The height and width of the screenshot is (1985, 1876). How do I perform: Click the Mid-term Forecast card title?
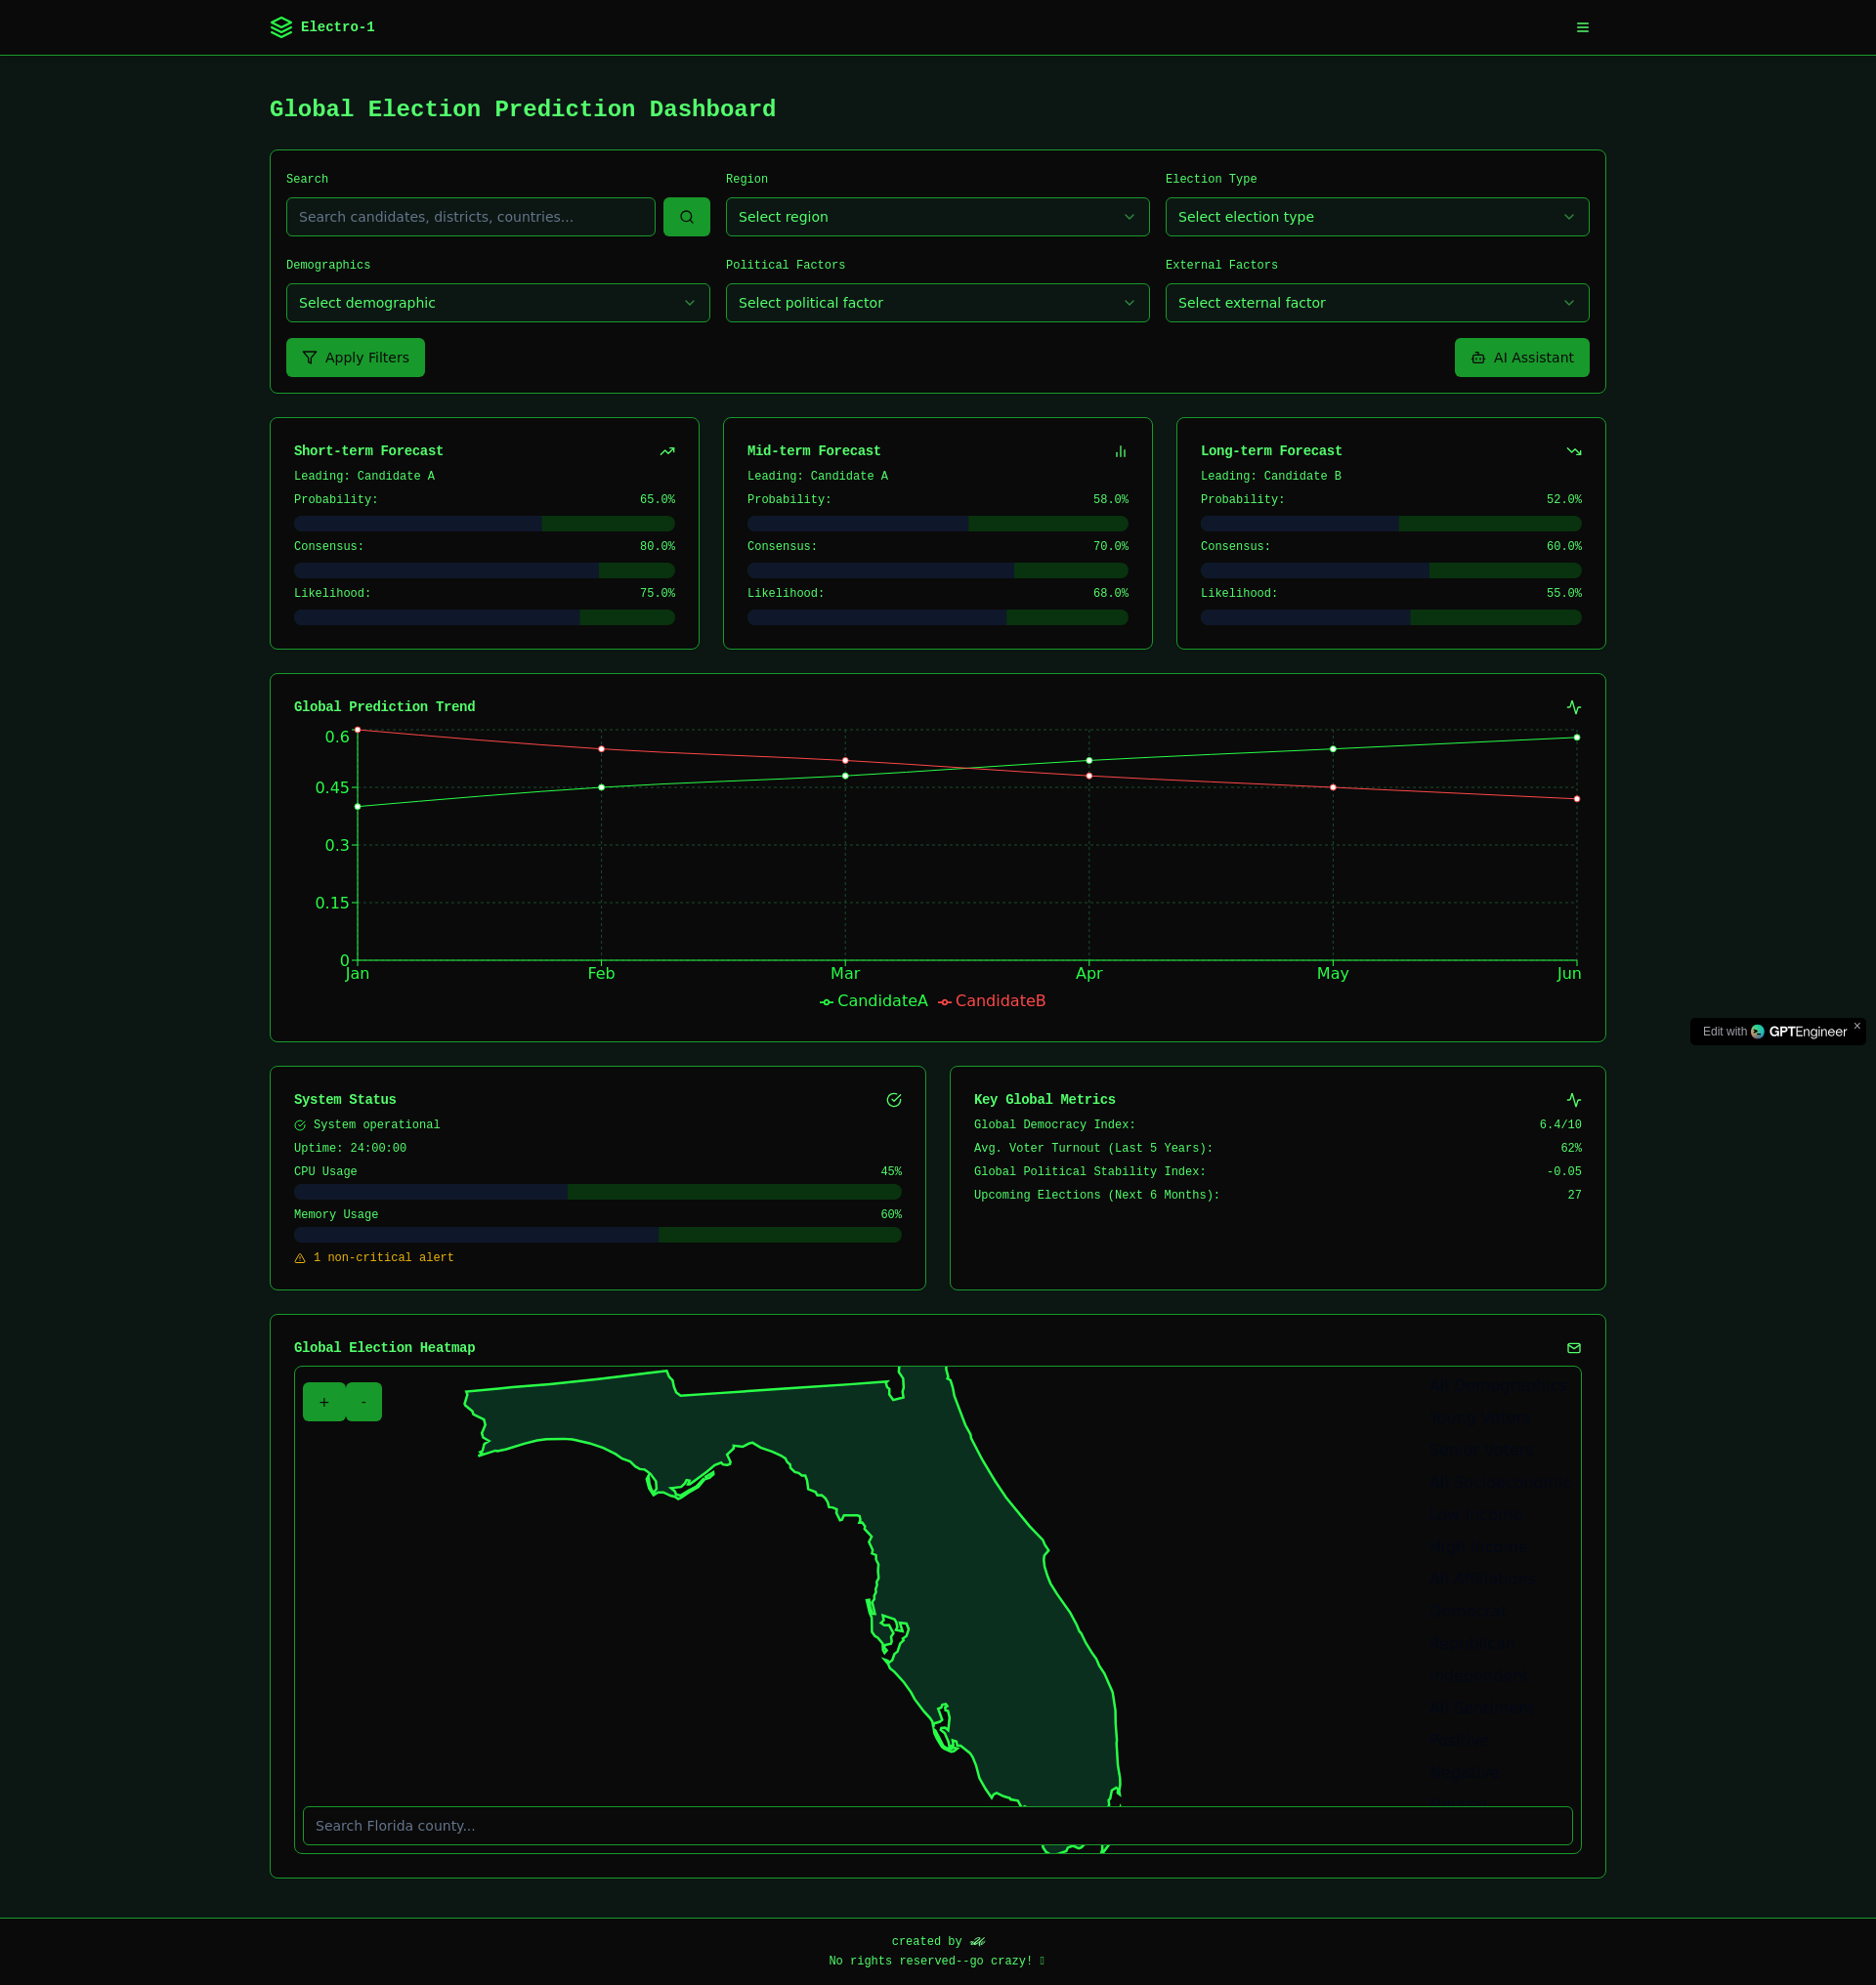click(814, 452)
